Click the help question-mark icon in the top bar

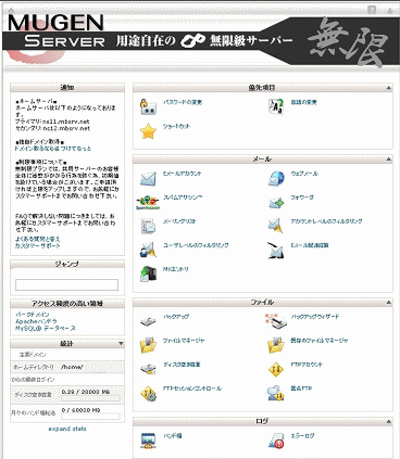point(372,10)
